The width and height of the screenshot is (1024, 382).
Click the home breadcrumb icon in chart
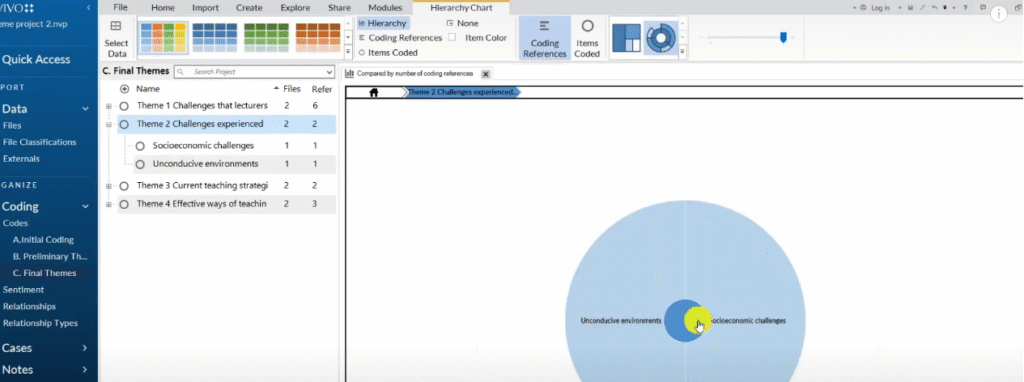[374, 92]
